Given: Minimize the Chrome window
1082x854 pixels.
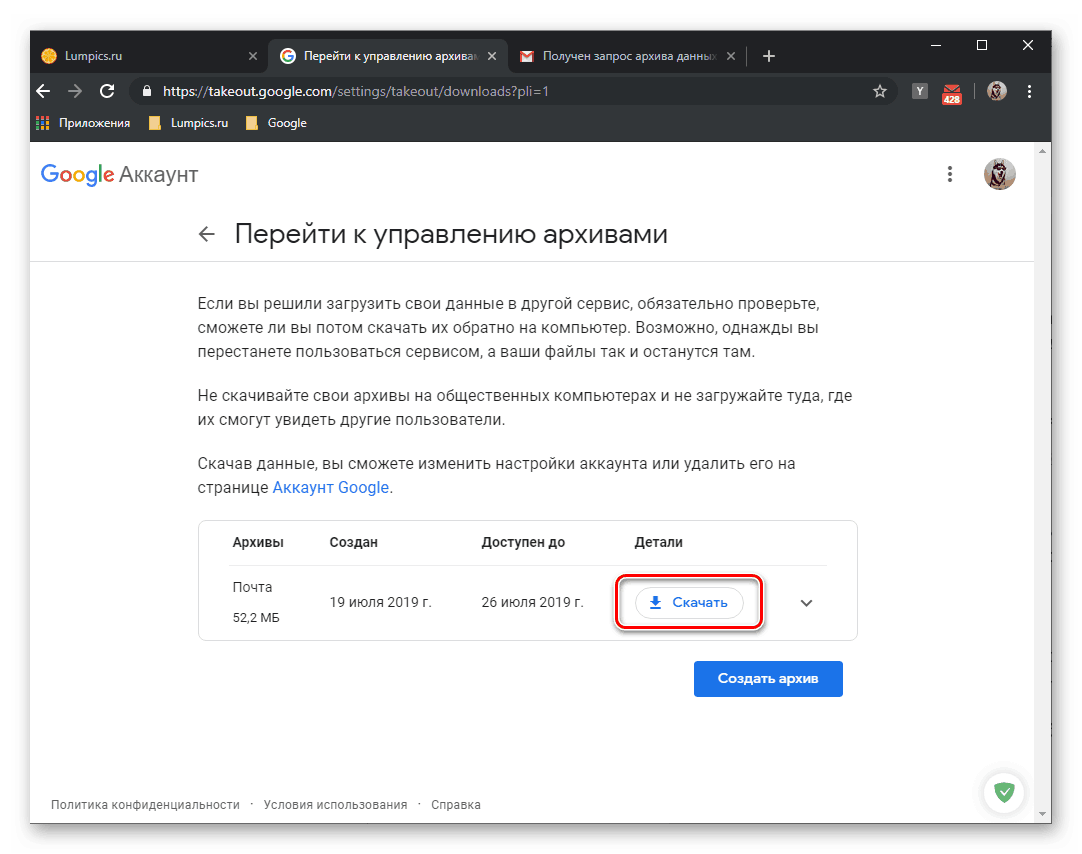Looking at the screenshot, I should 936,46.
